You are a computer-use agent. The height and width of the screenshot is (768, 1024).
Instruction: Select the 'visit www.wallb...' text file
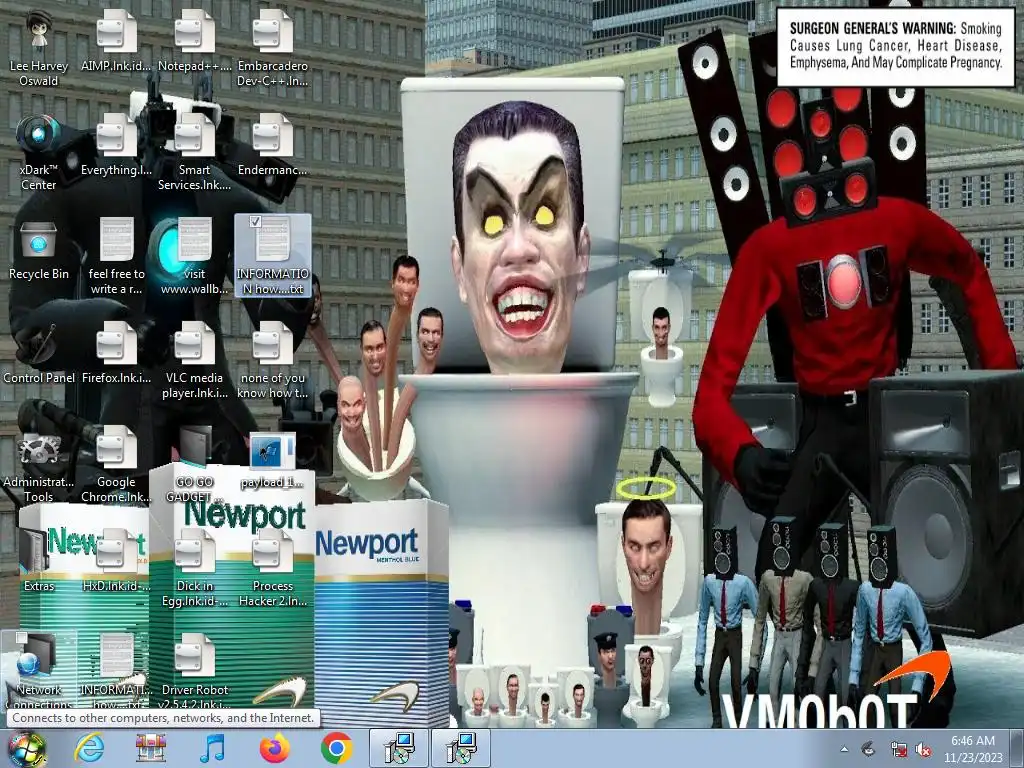(195, 257)
